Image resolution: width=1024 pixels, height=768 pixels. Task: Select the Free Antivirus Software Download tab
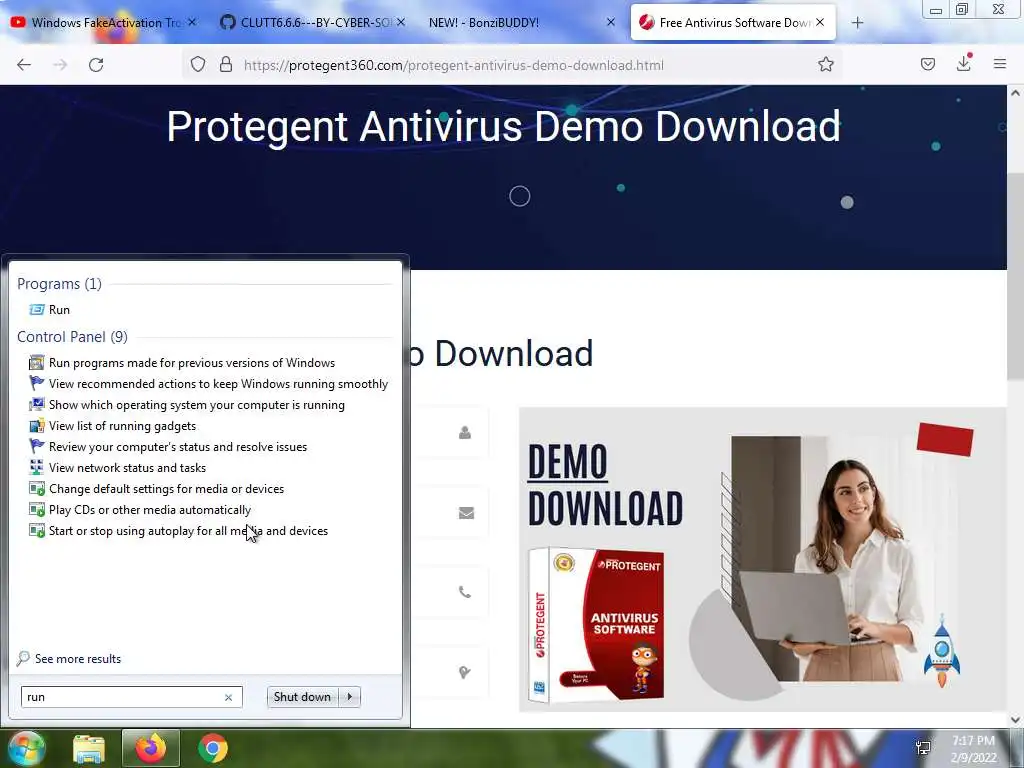(x=733, y=23)
